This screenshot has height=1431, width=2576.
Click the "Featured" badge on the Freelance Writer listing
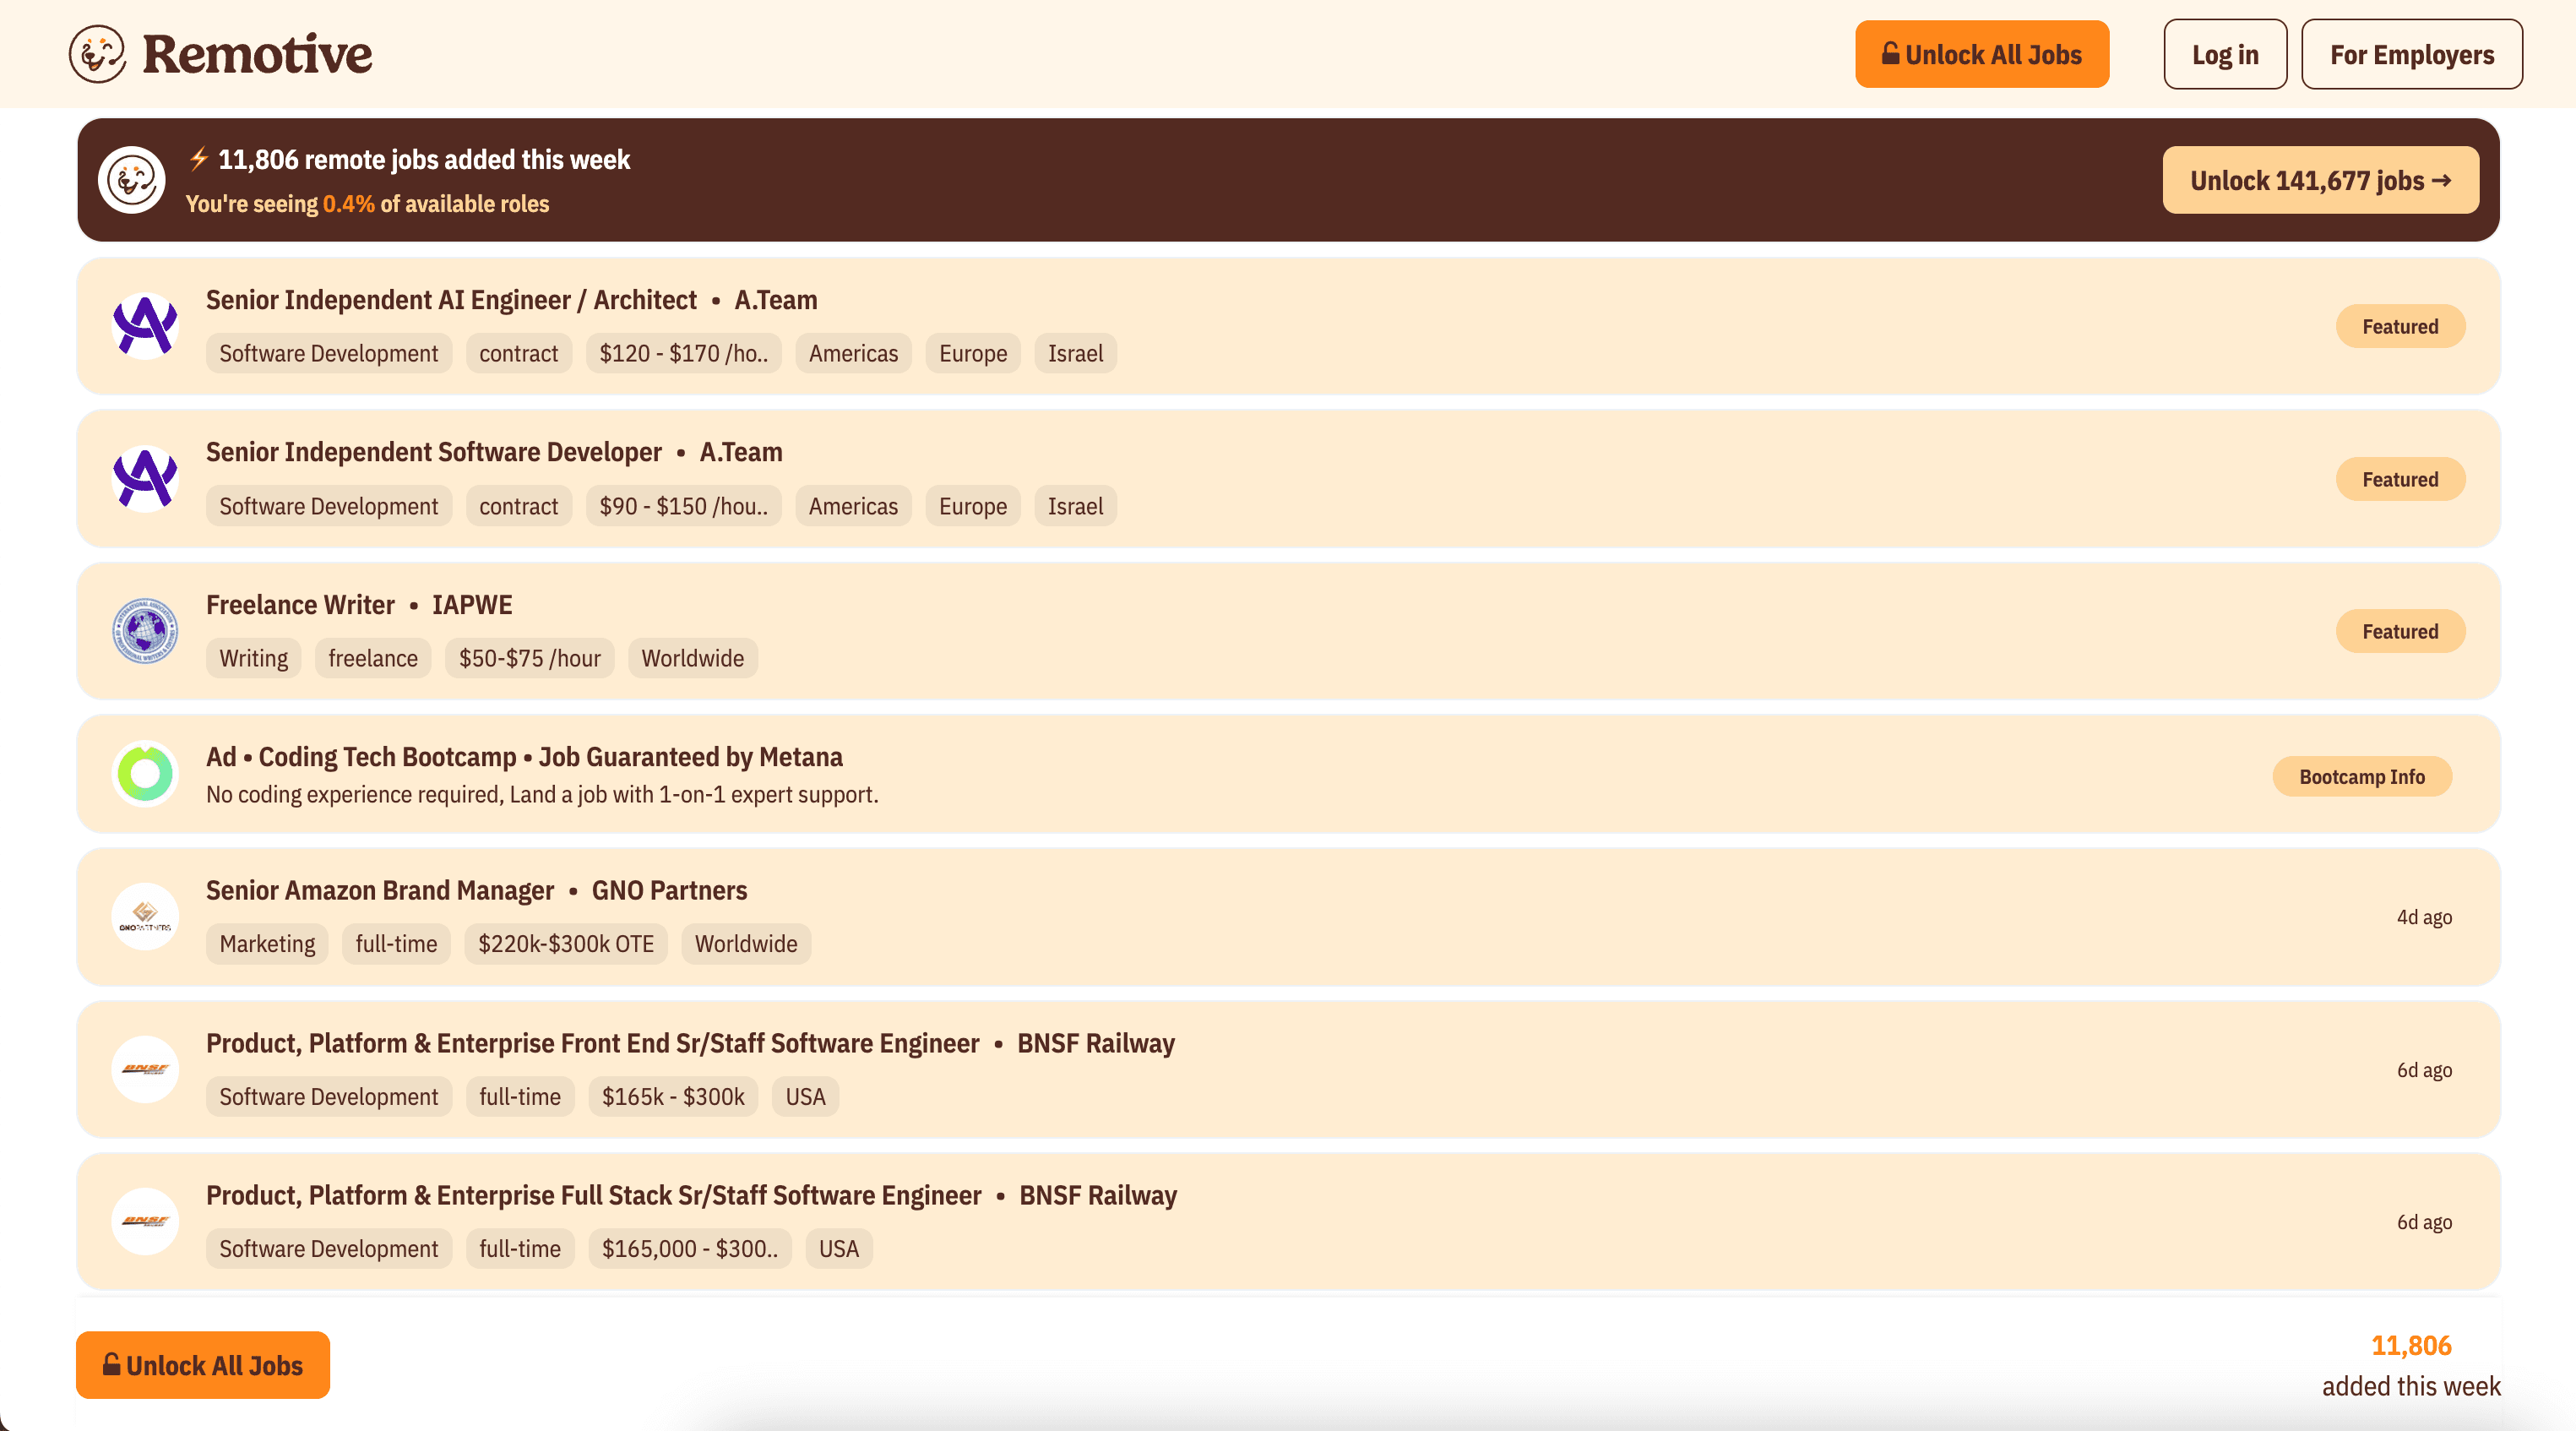click(x=2400, y=631)
